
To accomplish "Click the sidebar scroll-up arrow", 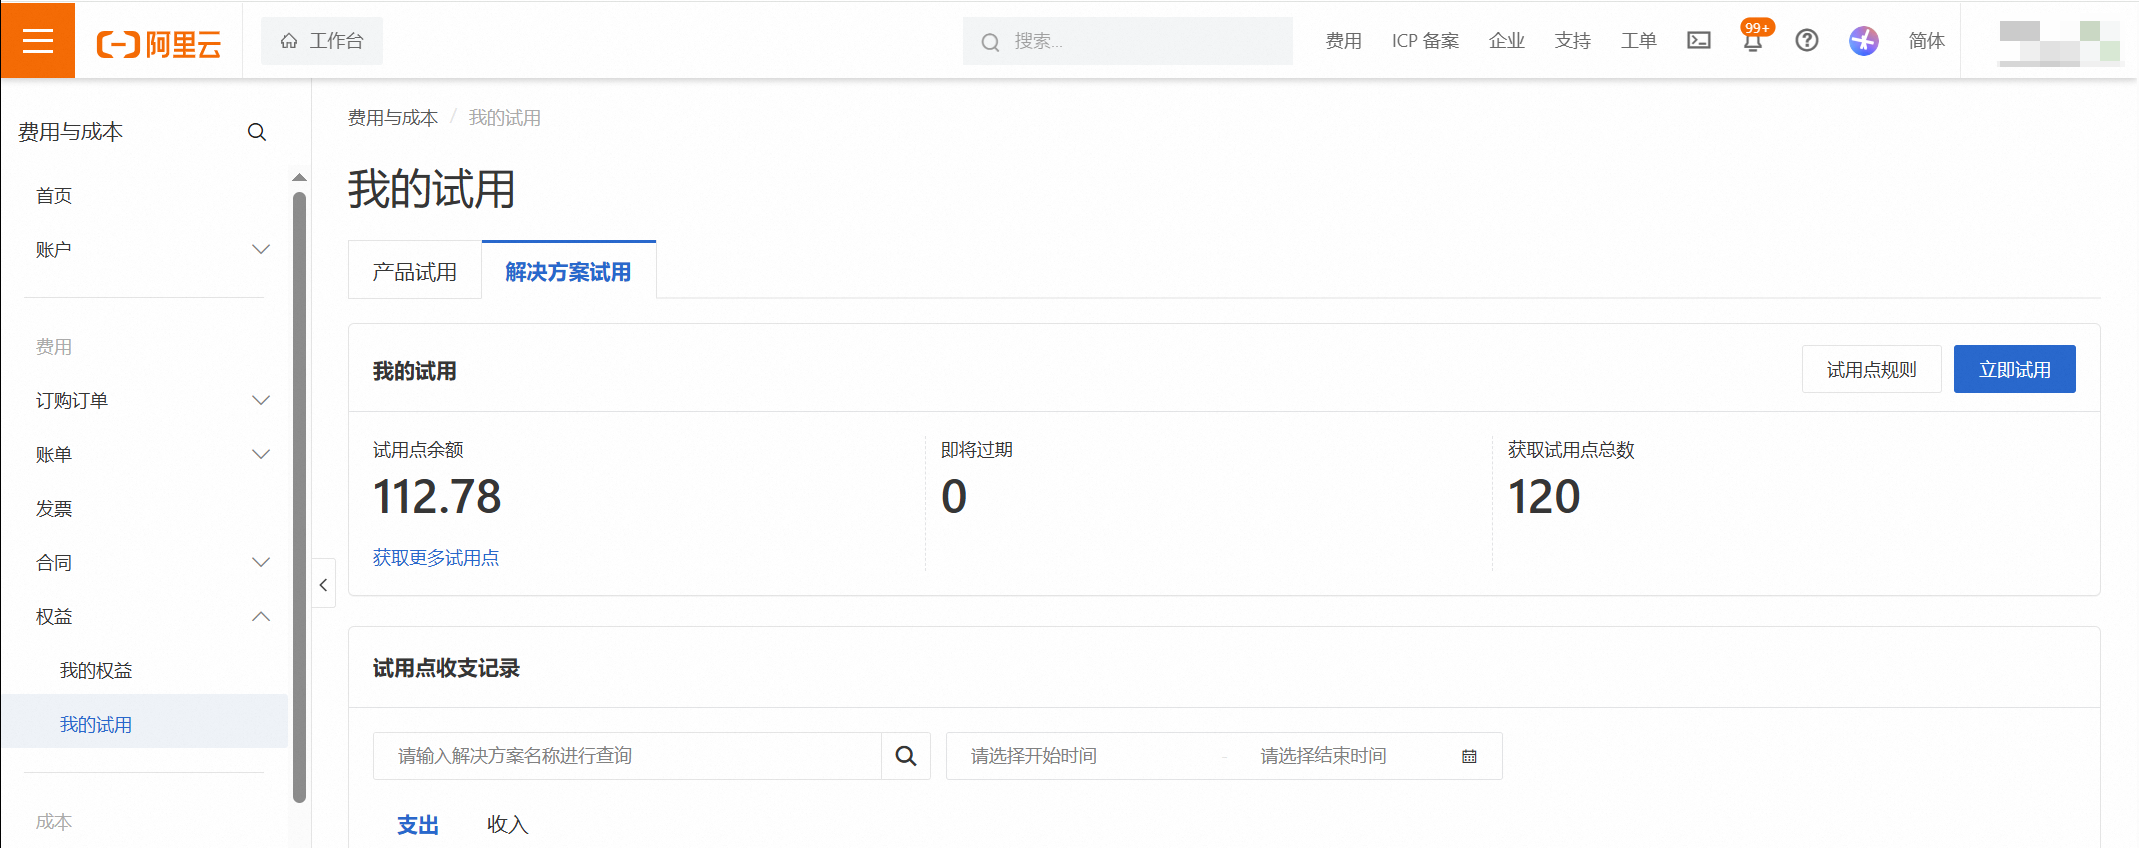I will point(299,177).
